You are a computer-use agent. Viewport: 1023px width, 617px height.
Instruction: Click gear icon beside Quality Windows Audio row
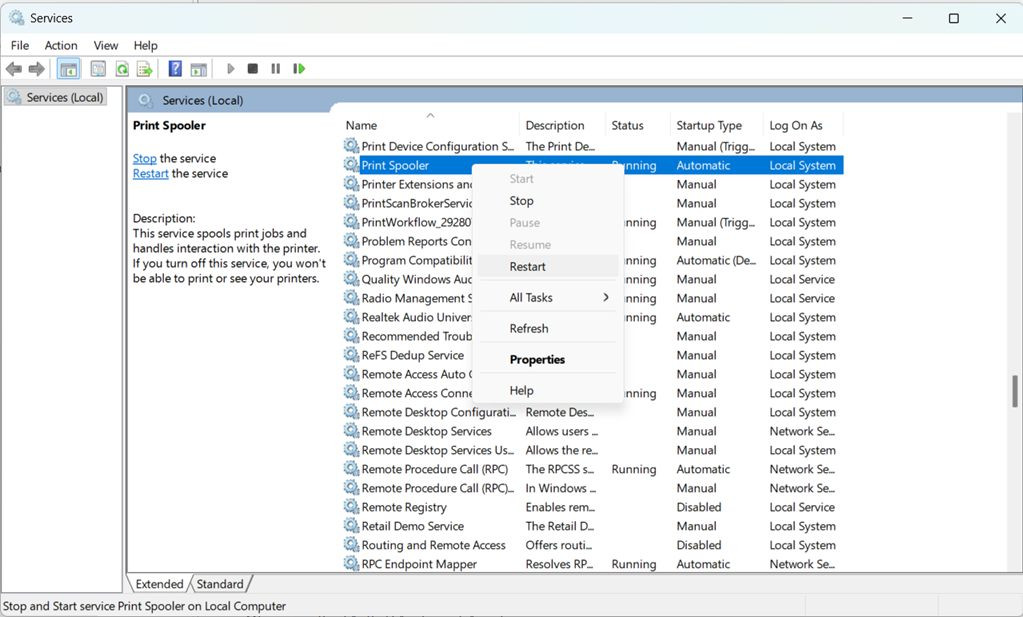[352, 278]
